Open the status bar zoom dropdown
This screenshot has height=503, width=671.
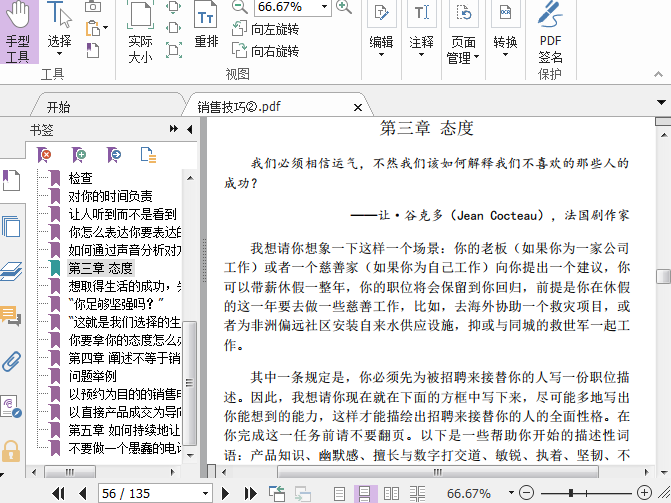coord(511,493)
